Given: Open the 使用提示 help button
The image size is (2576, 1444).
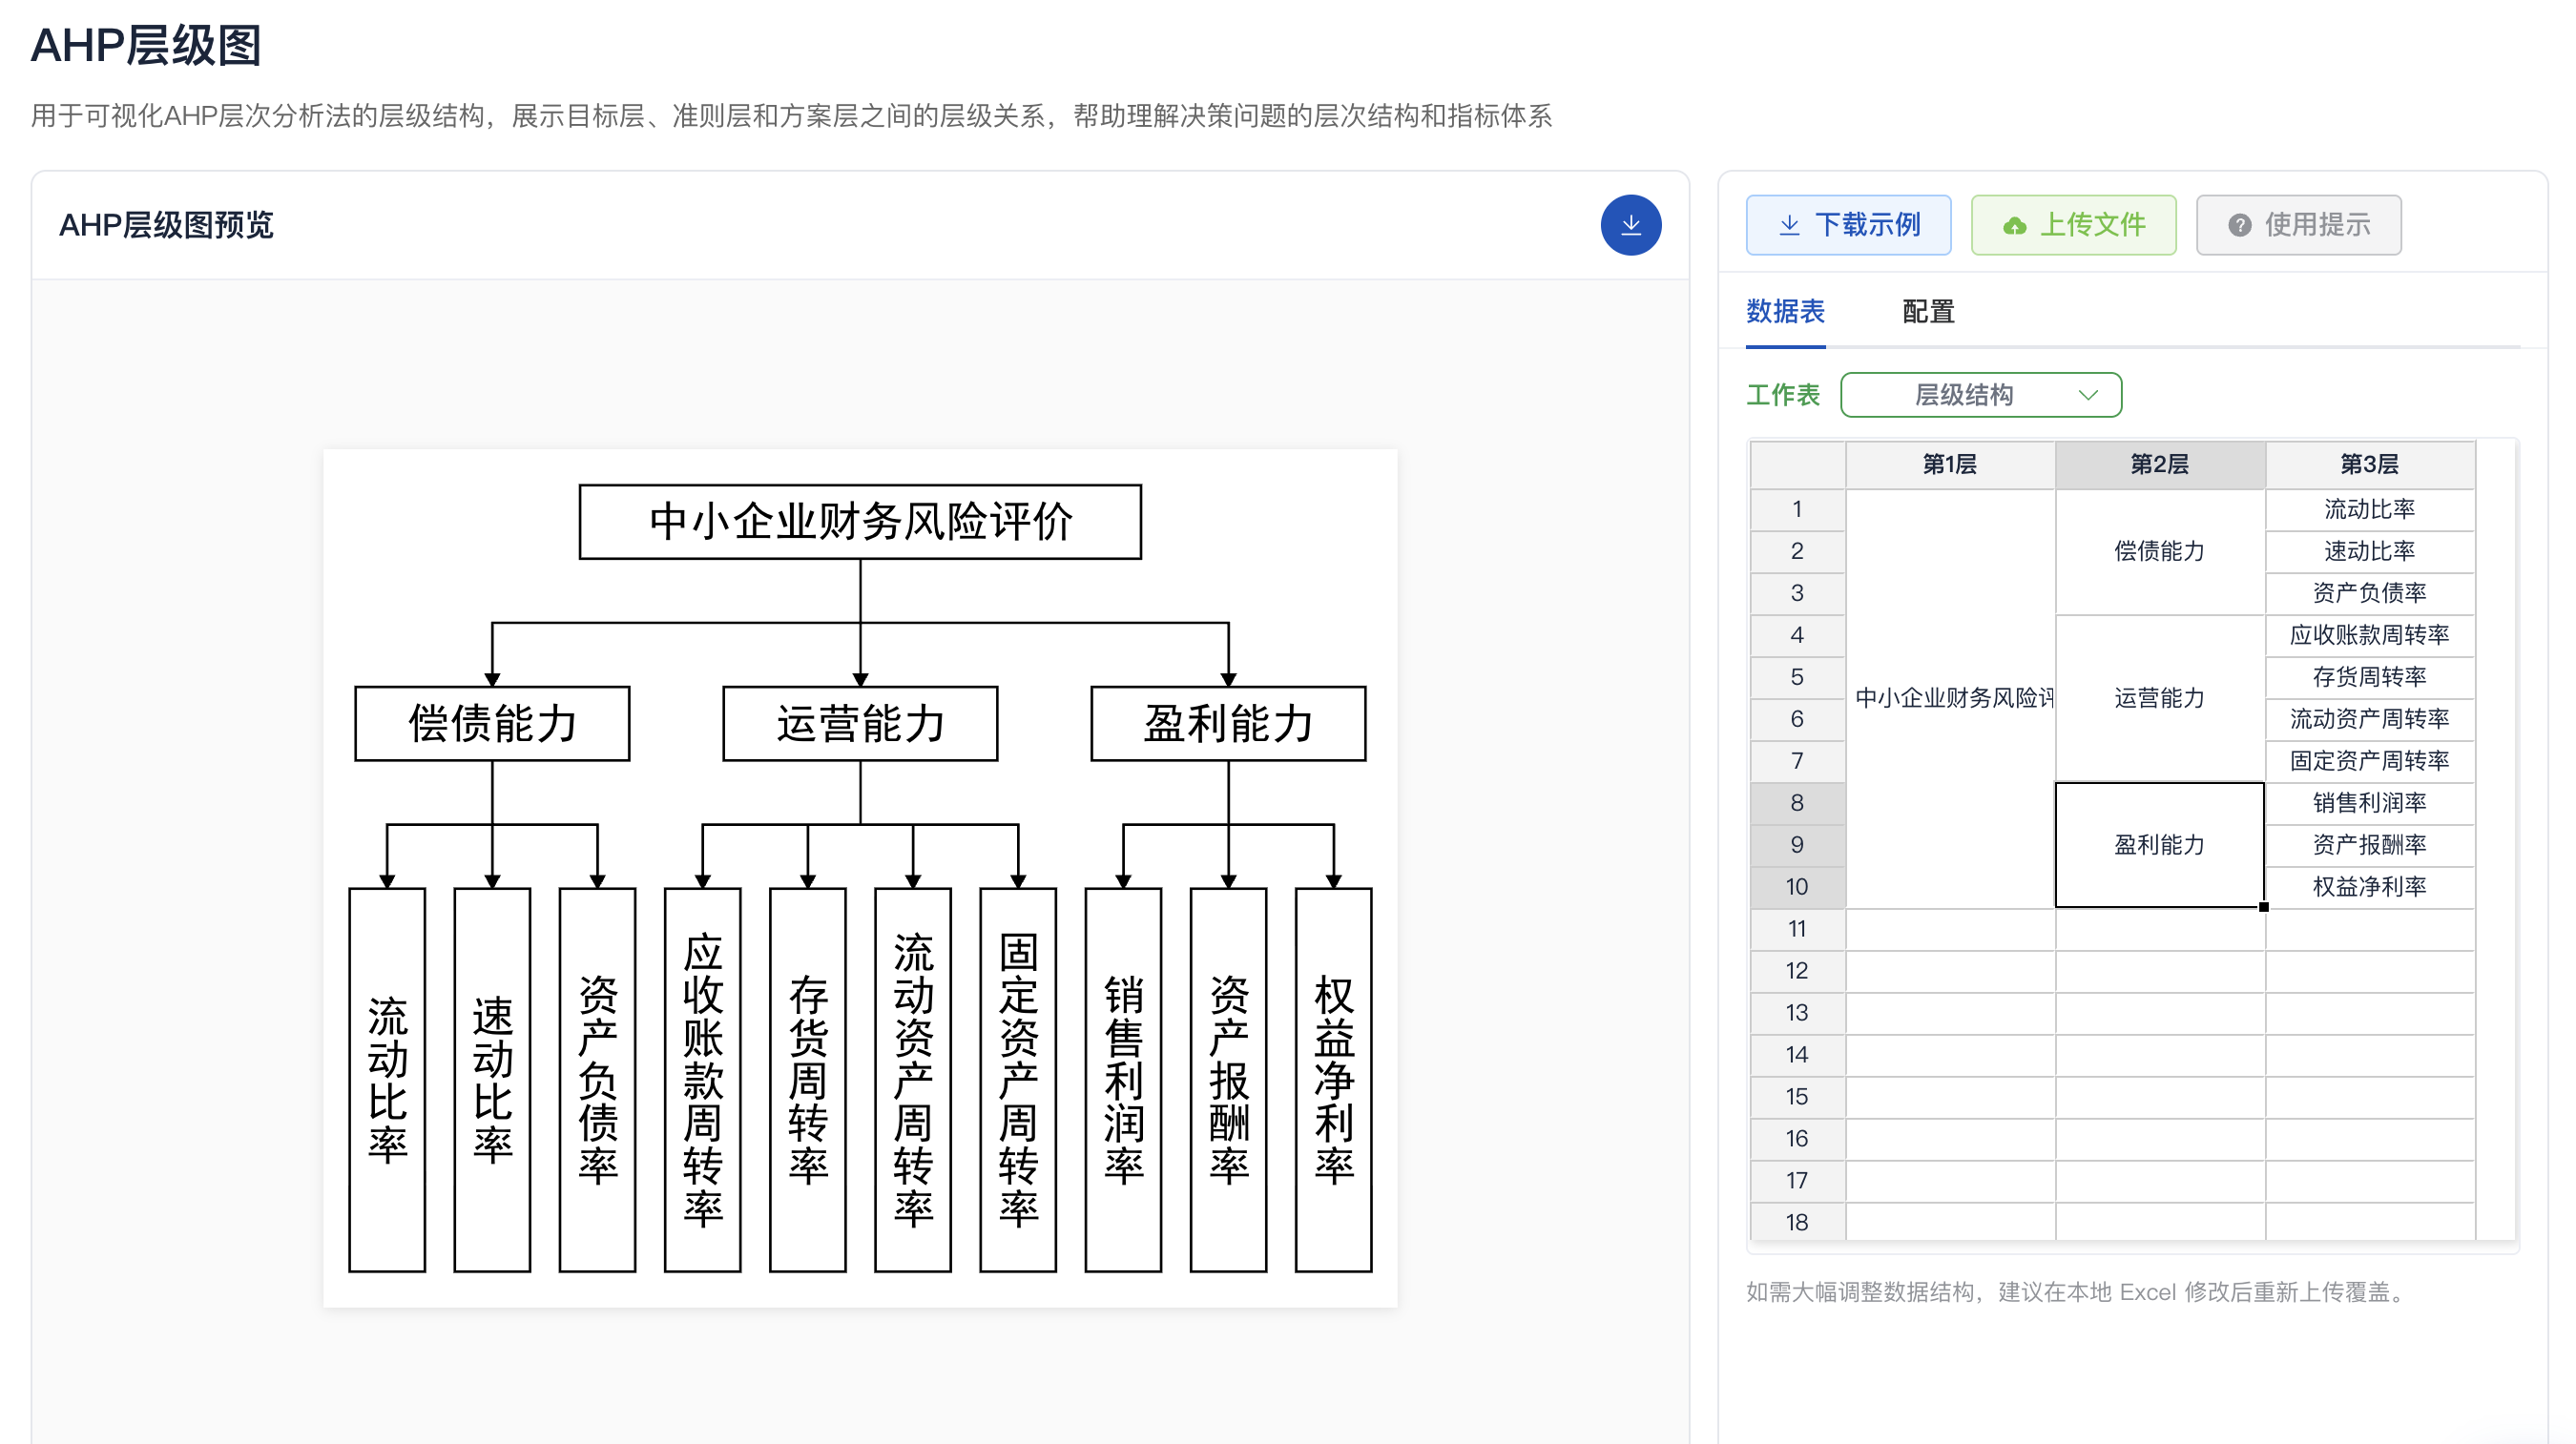Looking at the screenshot, I should click(x=2298, y=225).
